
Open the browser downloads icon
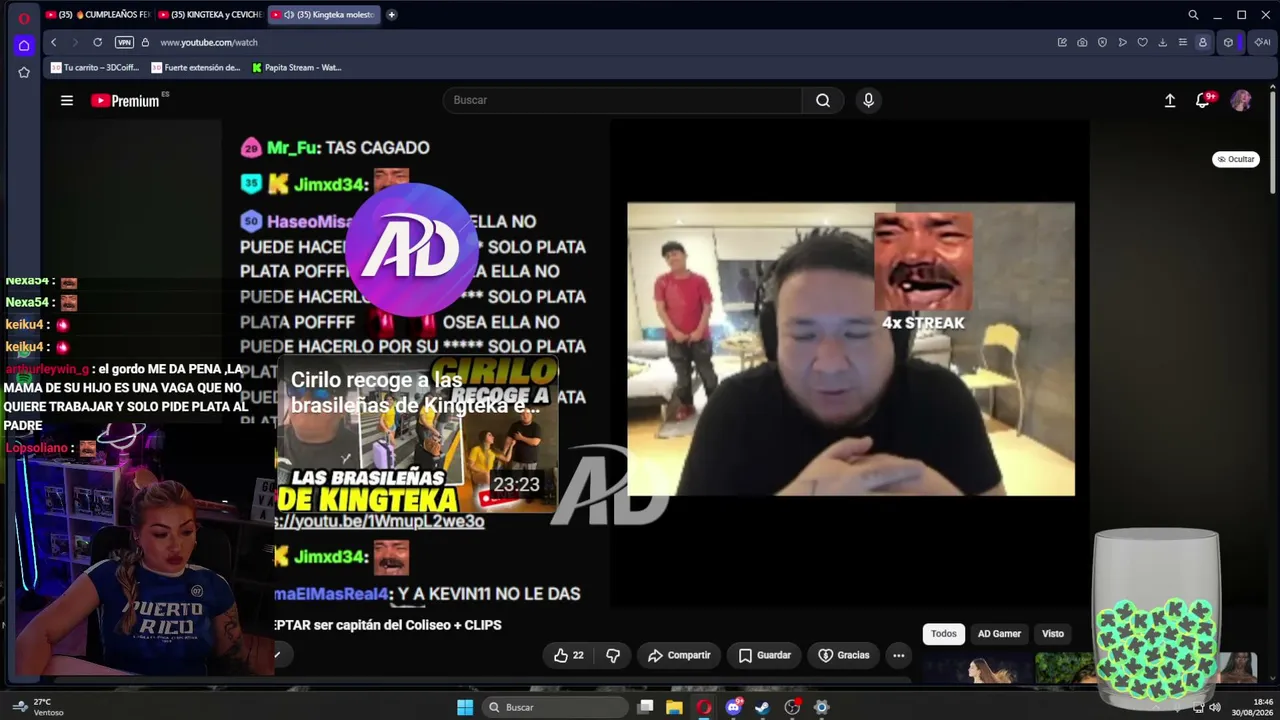coord(1162,42)
